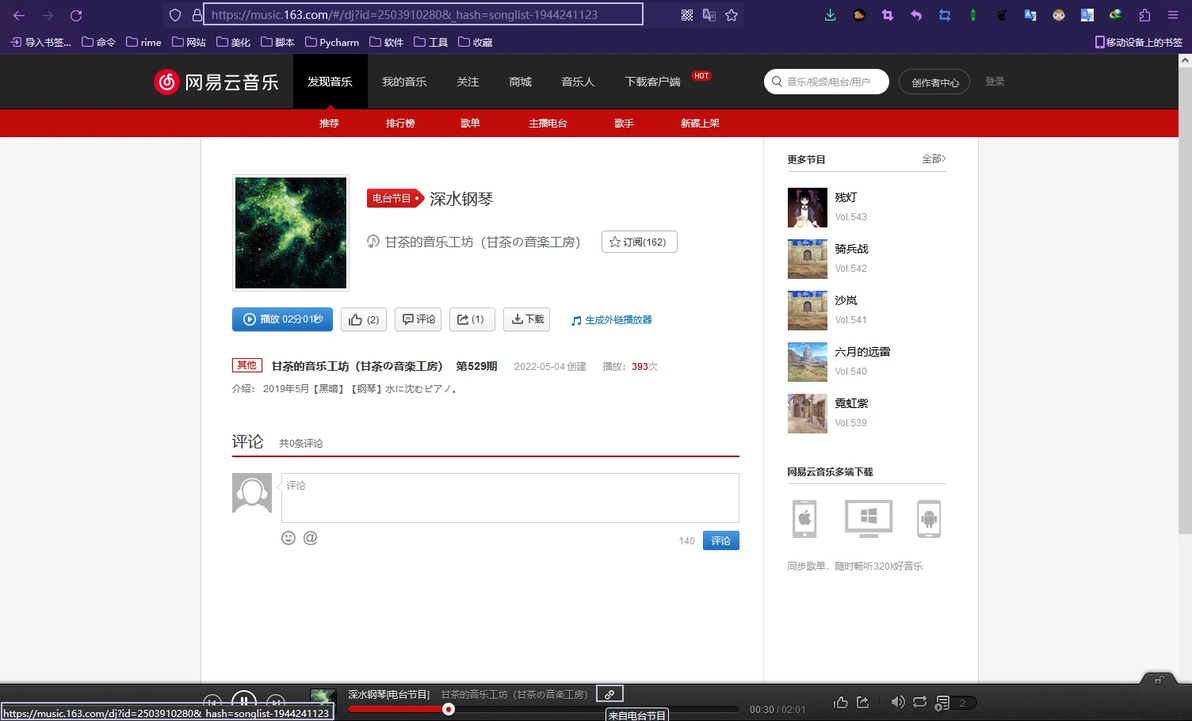Click the Android download icon
Screen dimensions: 1192x721
point(928,519)
